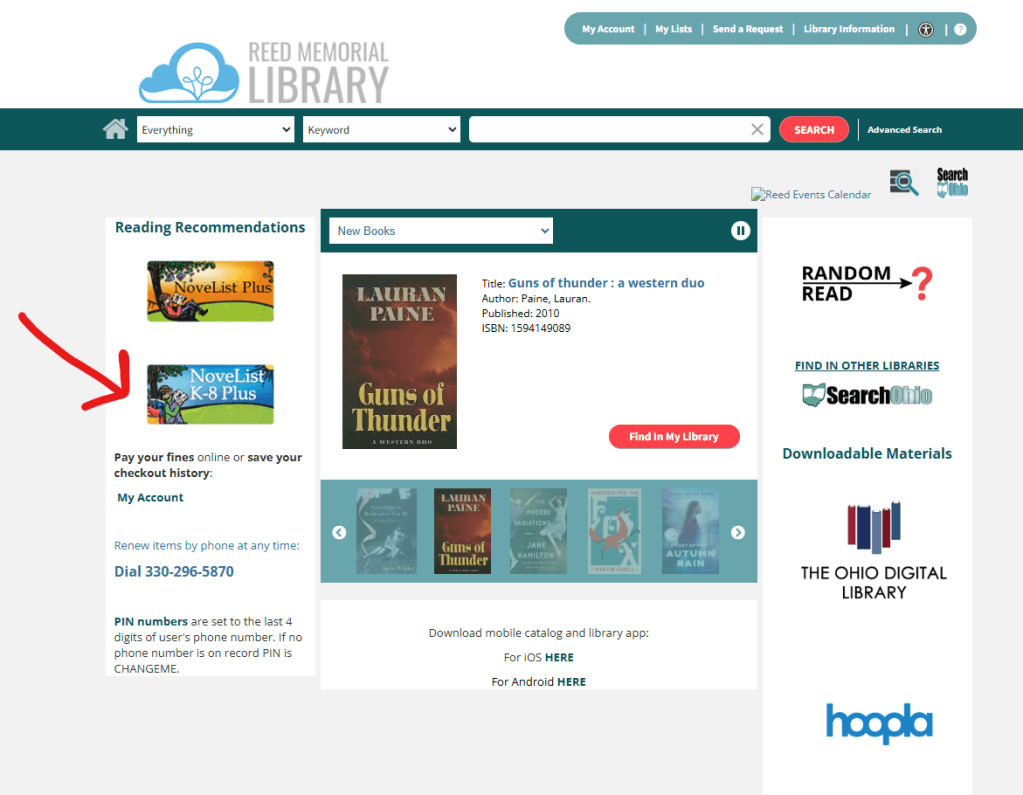Open My Lists in top menu

point(673,29)
